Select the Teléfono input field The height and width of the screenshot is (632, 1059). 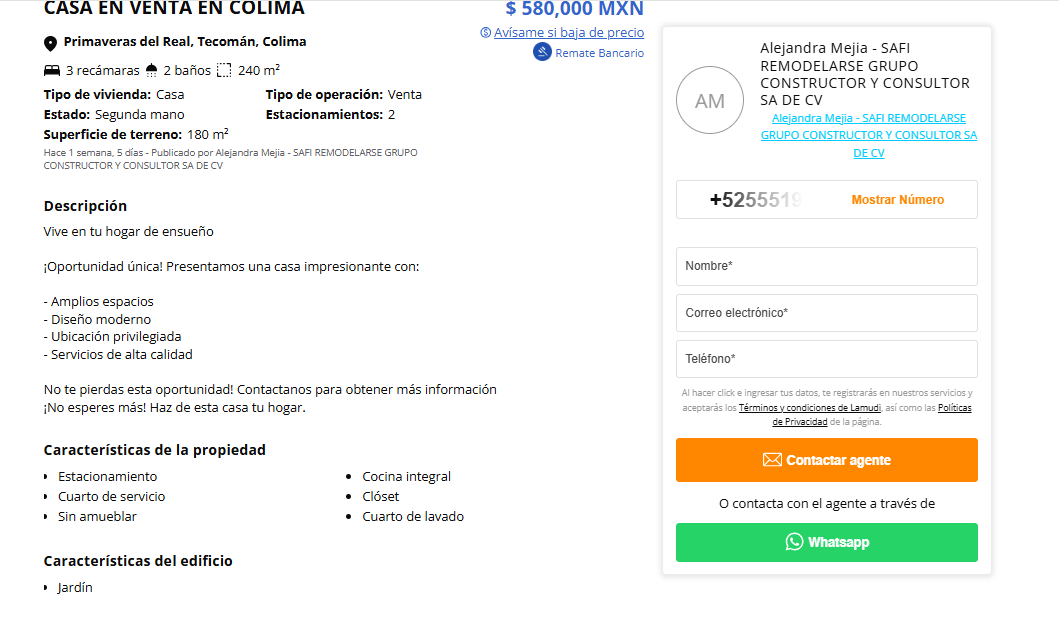826,359
